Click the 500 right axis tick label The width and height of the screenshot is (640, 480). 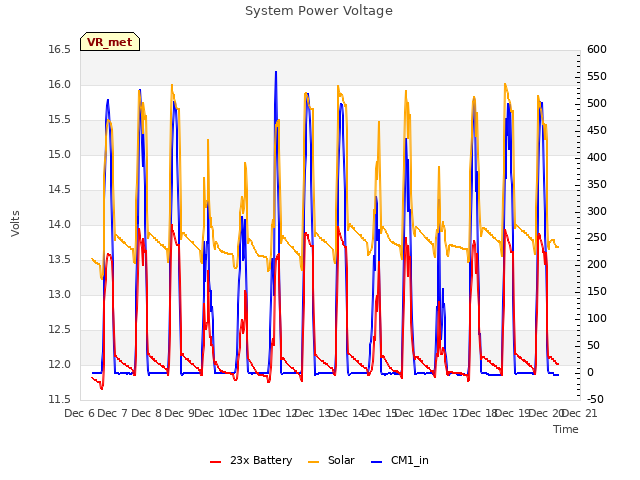tap(597, 103)
